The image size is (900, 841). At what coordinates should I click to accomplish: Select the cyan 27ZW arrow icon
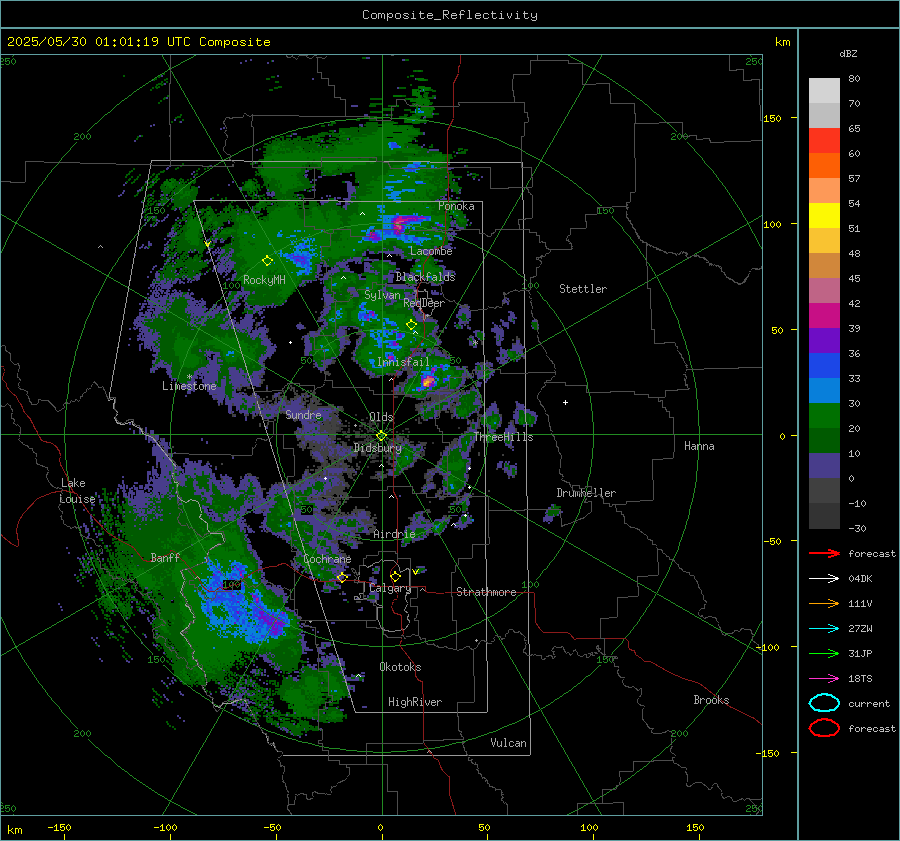[824, 629]
